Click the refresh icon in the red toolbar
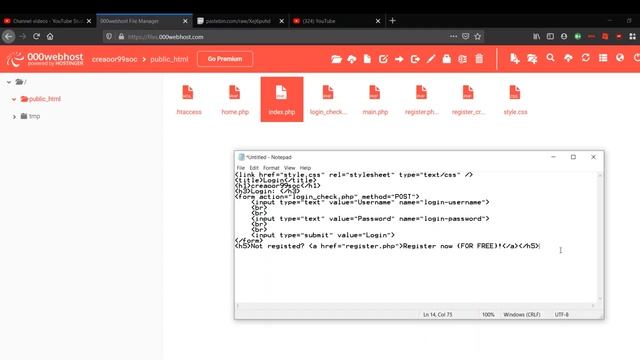 click(x=586, y=58)
